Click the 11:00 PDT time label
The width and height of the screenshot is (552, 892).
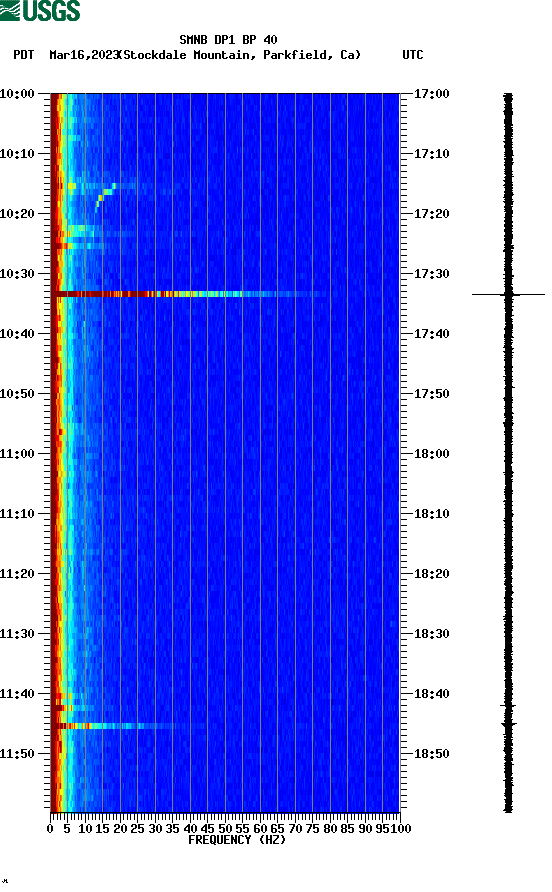[17, 454]
